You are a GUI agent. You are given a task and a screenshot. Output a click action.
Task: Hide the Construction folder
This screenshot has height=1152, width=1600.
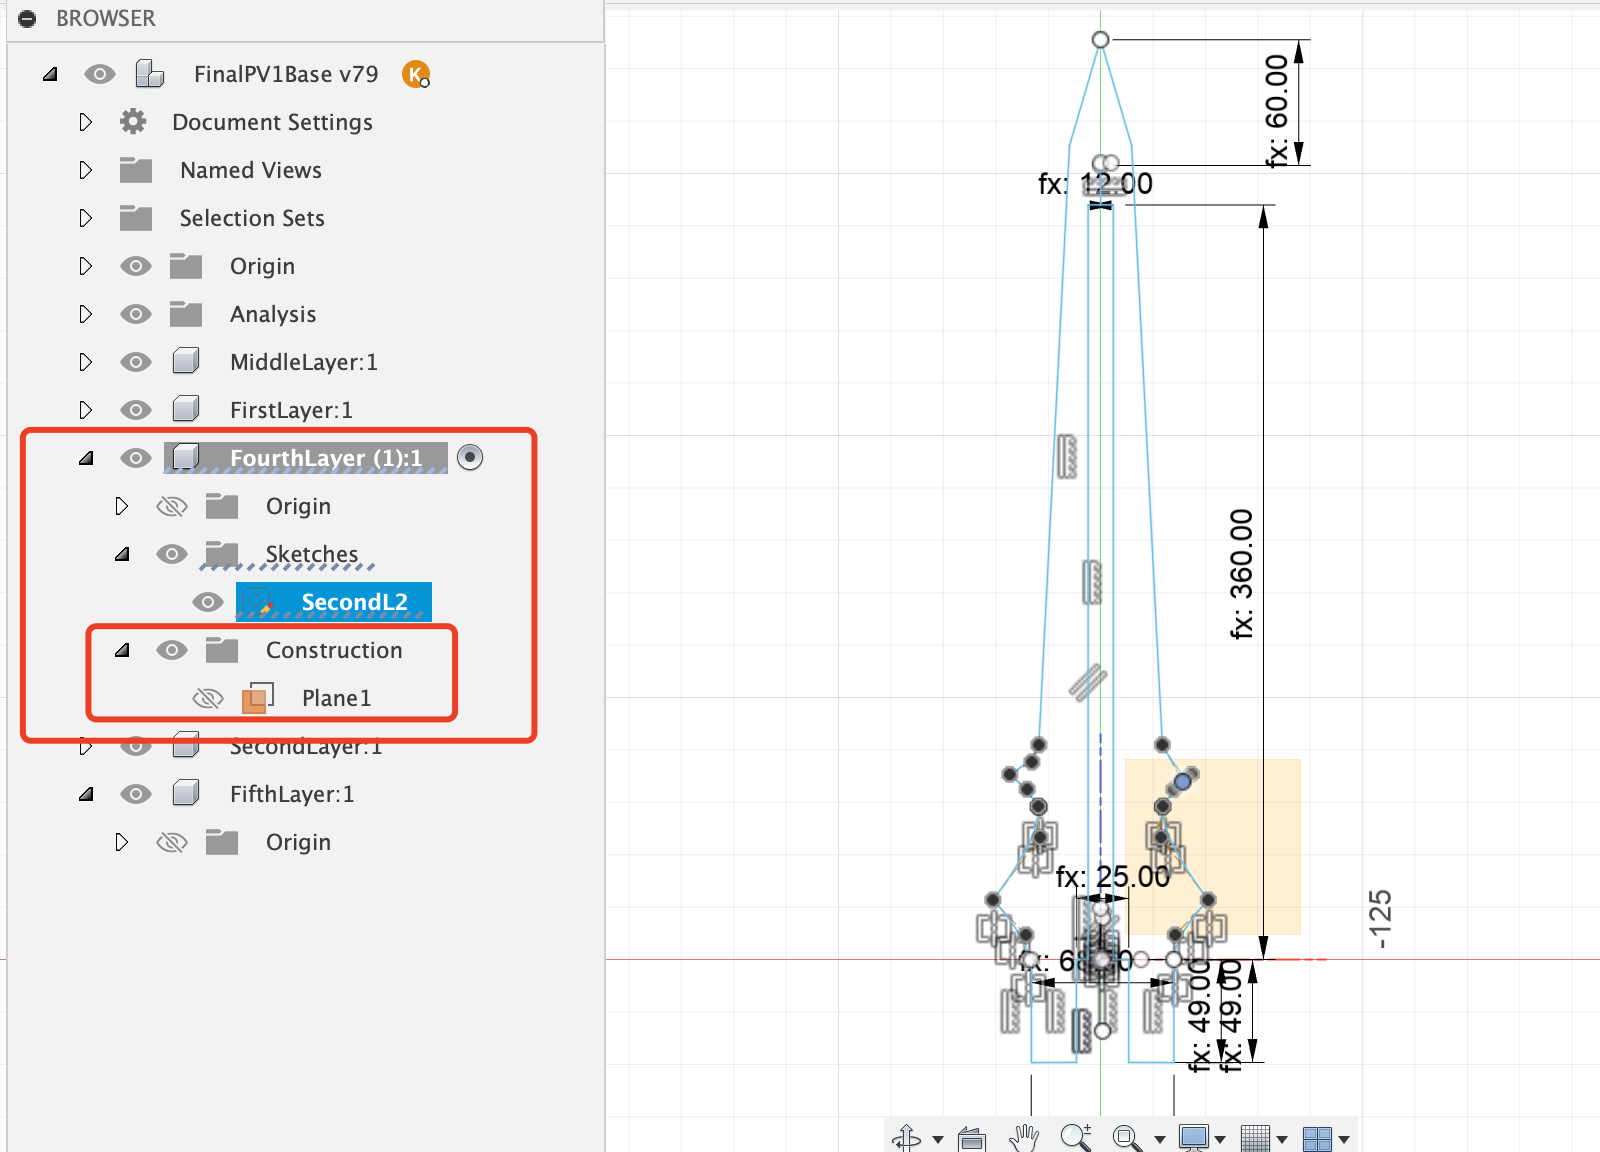click(x=172, y=650)
